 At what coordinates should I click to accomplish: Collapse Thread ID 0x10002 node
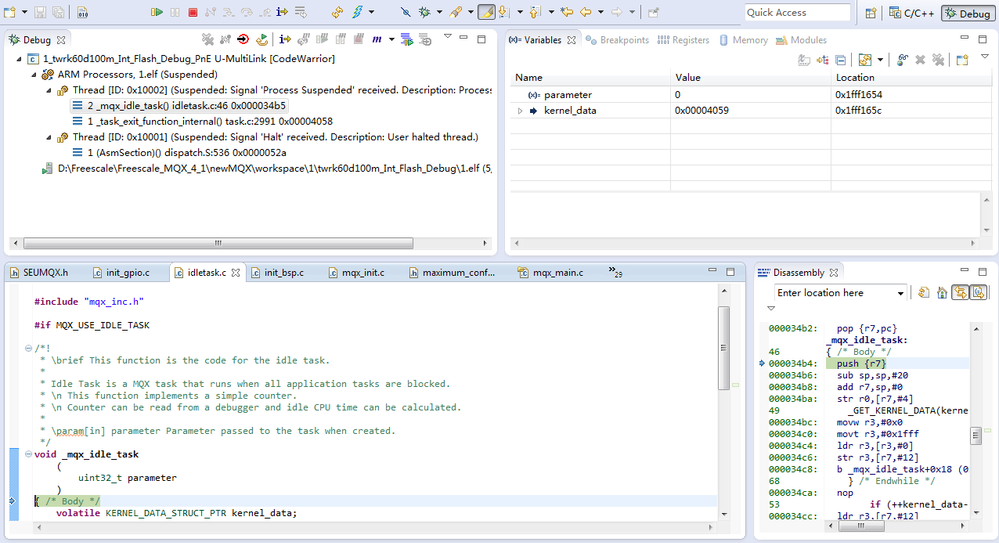(x=49, y=90)
